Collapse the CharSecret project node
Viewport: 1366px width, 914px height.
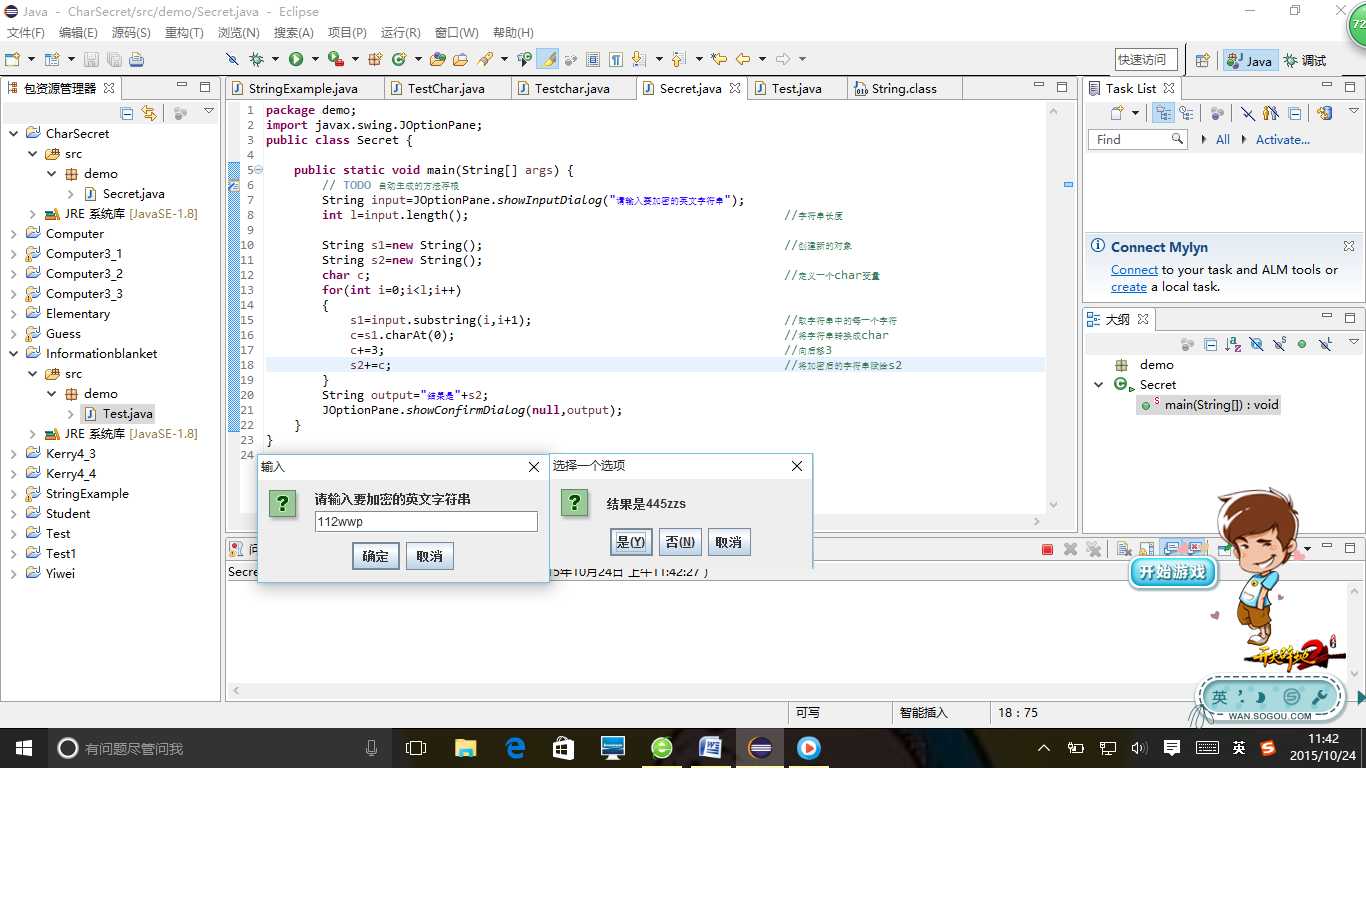click(14, 134)
